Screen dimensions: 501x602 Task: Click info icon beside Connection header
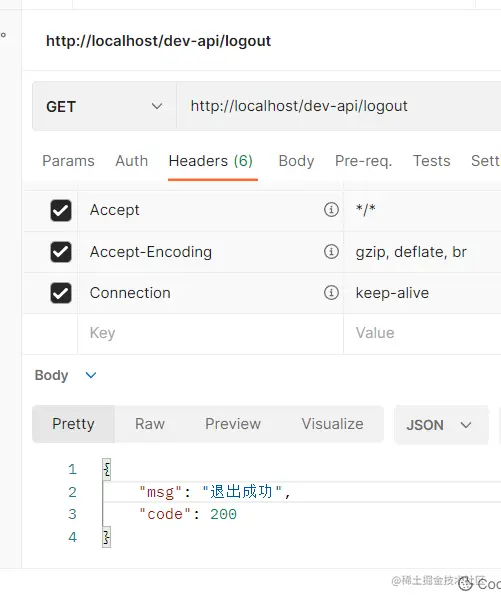coord(331,293)
